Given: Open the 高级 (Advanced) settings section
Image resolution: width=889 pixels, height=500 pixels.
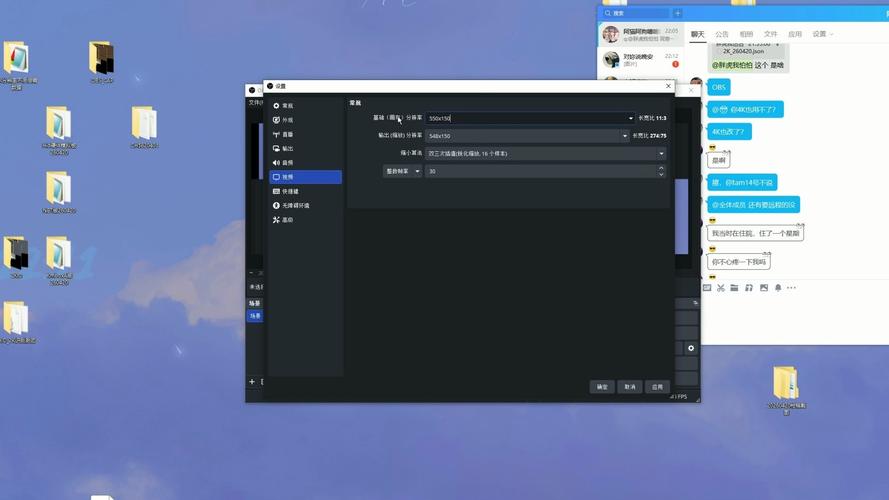Looking at the screenshot, I should [288, 219].
